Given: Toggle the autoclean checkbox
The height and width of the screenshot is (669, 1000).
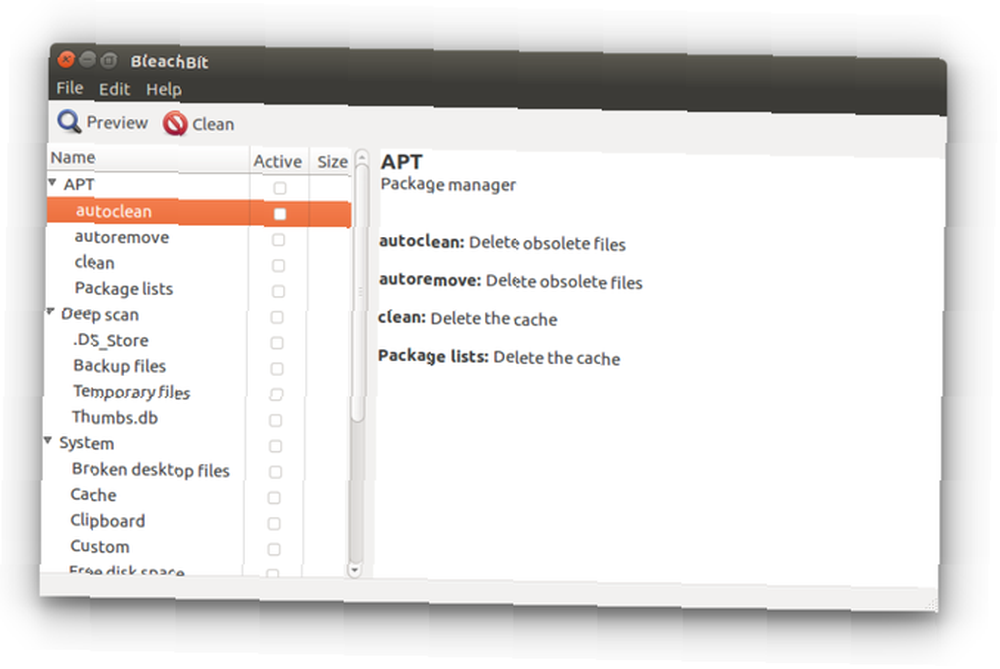Looking at the screenshot, I should 279,214.
